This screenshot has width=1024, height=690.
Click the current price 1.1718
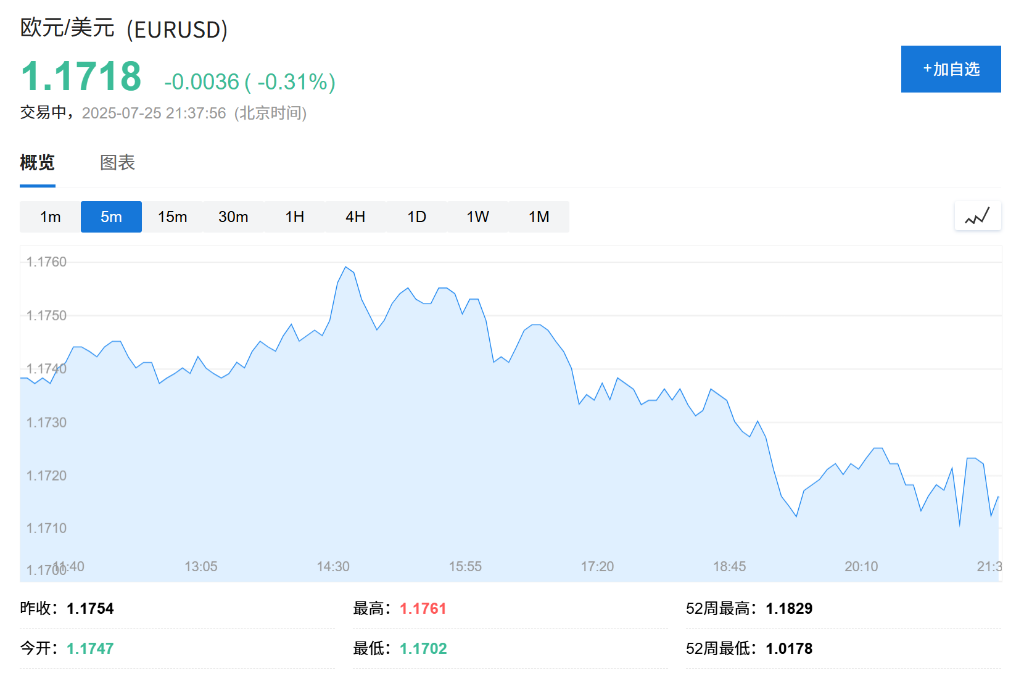click(79, 76)
